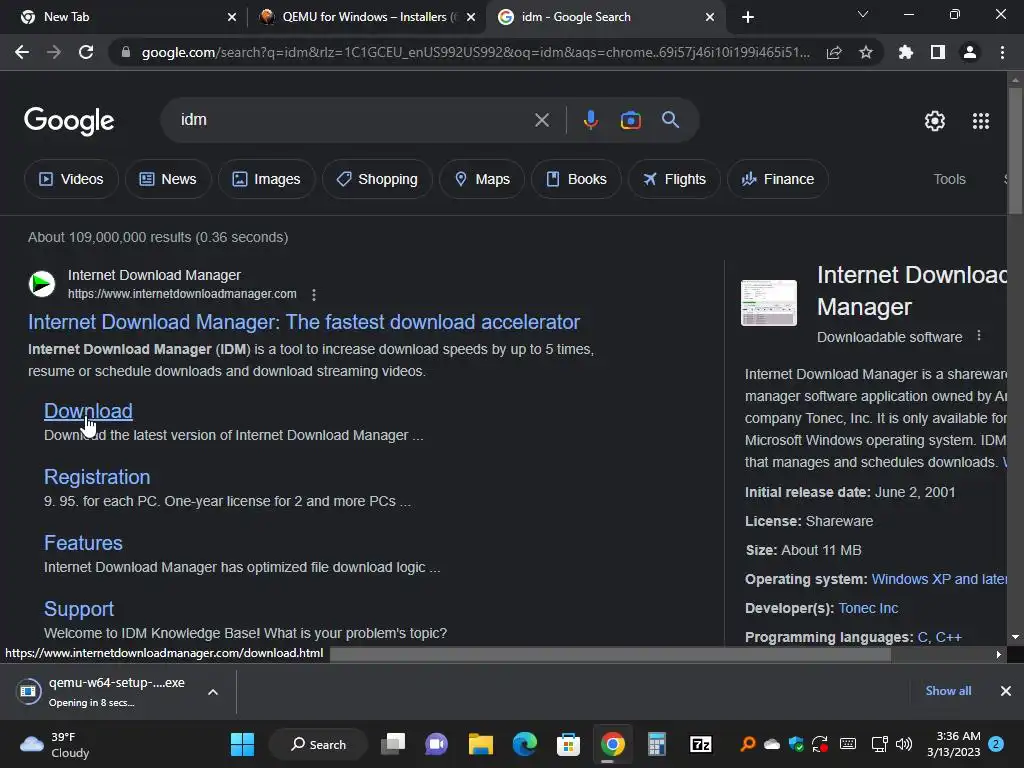Click the C++ programming language link
The width and height of the screenshot is (1024, 768).
[x=948, y=637]
